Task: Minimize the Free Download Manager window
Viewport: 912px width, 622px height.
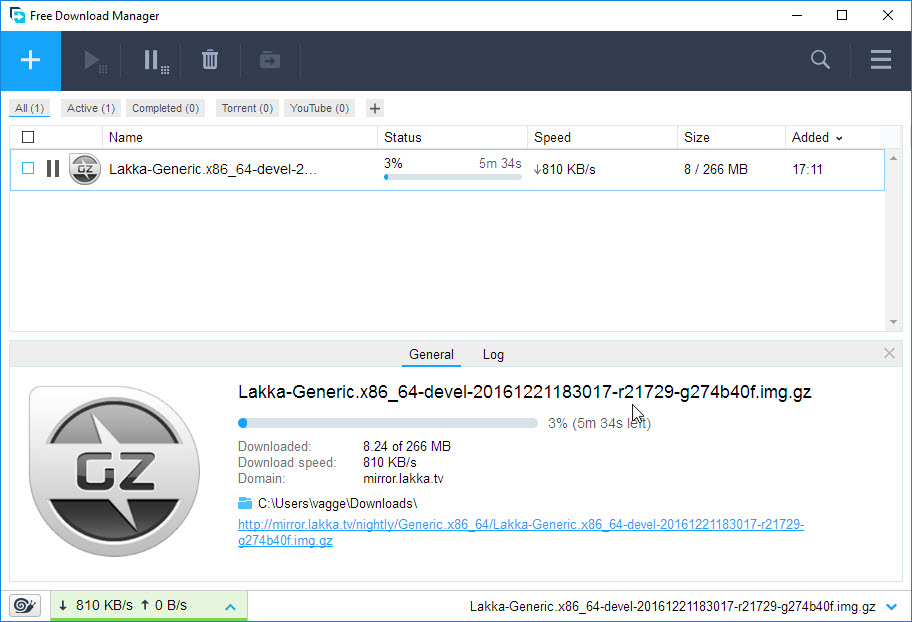Action: click(797, 15)
